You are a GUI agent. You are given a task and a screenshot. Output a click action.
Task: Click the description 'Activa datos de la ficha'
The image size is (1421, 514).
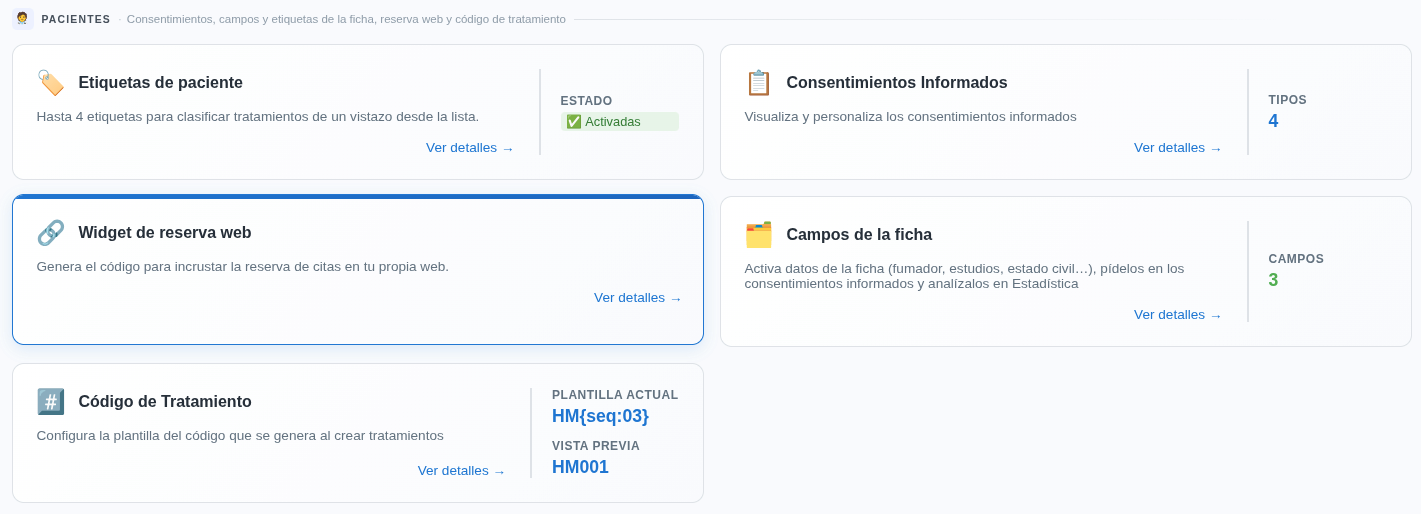tap(964, 276)
